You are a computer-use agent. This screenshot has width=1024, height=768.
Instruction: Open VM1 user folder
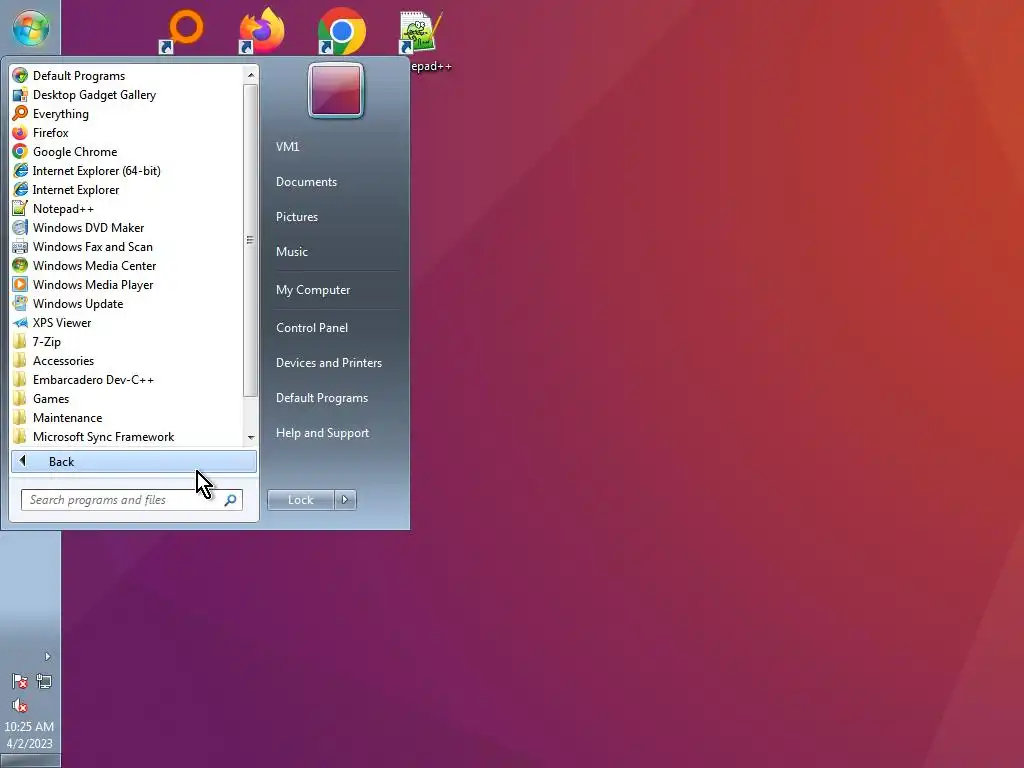pos(287,147)
